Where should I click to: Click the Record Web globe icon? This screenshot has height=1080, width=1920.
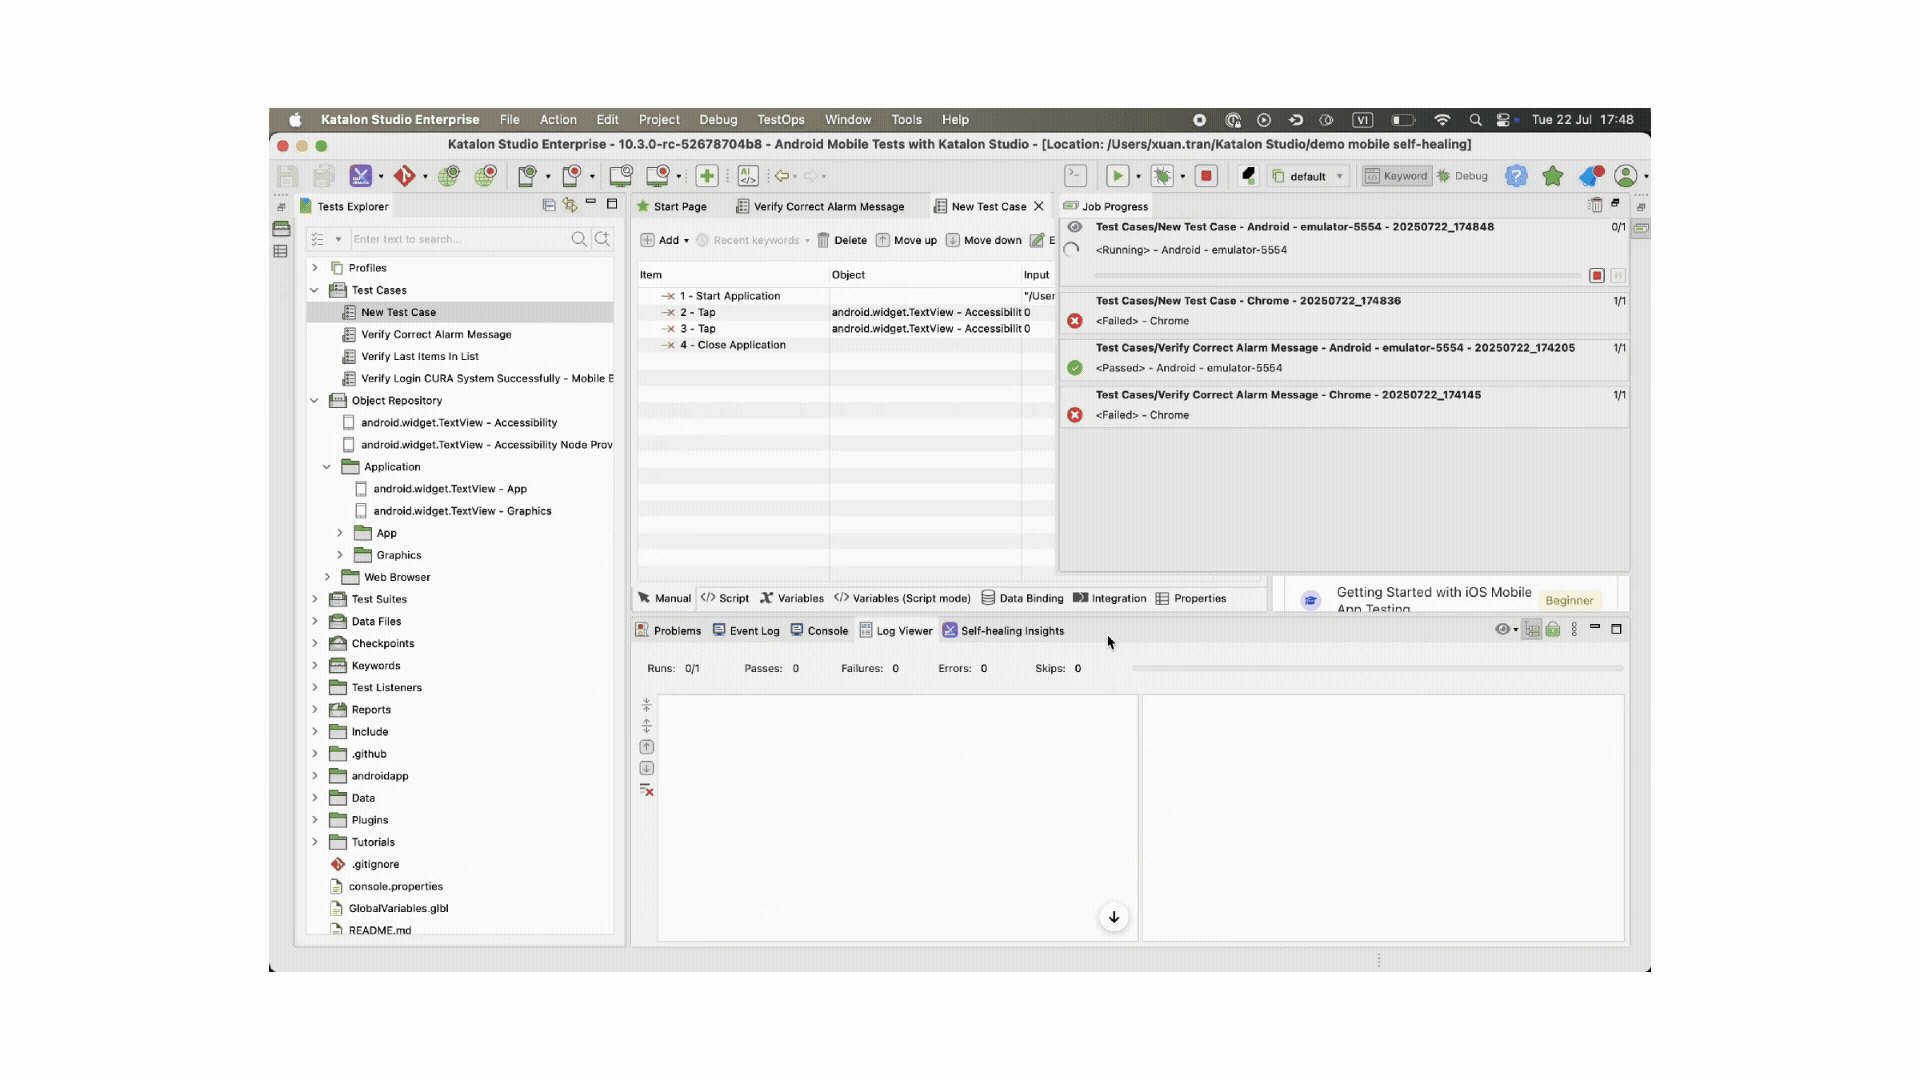(485, 176)
